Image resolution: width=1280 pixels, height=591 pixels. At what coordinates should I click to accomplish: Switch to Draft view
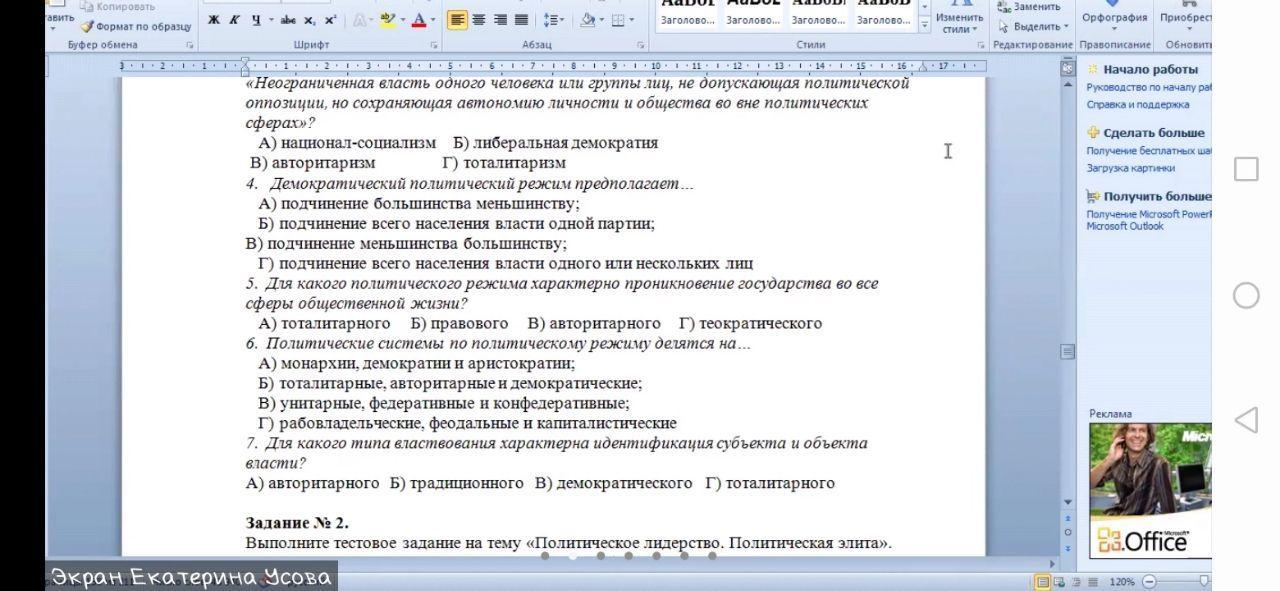pyautogui.click(x=1092, y=582)
